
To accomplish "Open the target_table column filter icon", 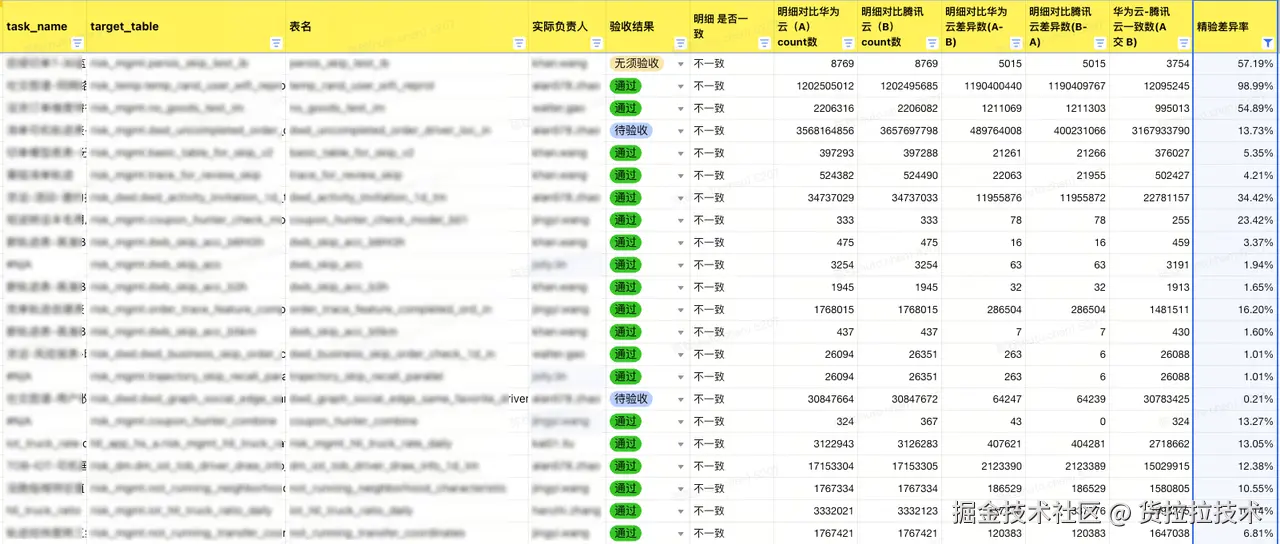I will pyautogui.click(x=276, y=43).
